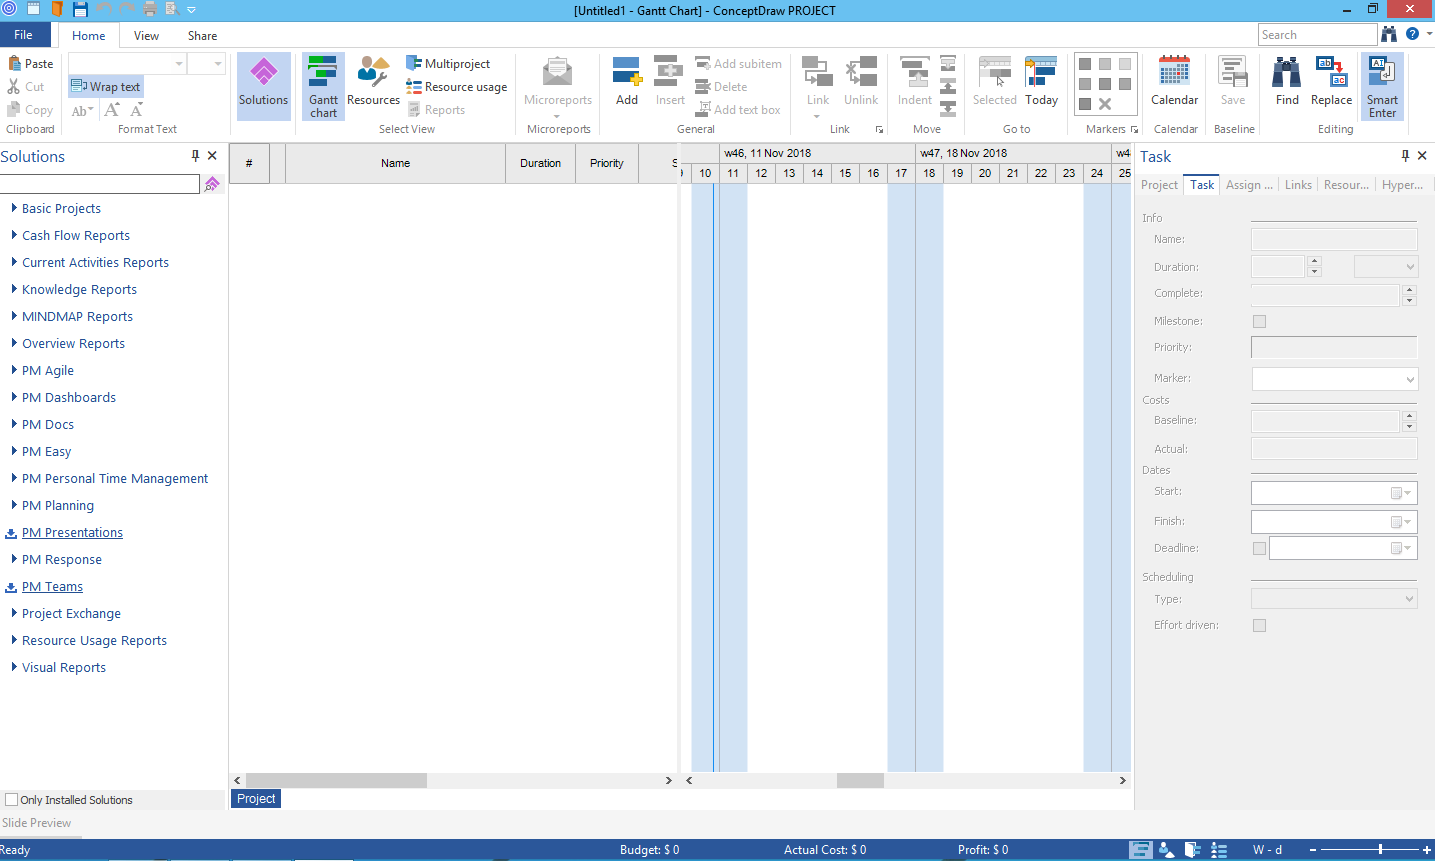Open the Solutions panel button
Viewport: 1435px width, 861px height.
point(263,86)
